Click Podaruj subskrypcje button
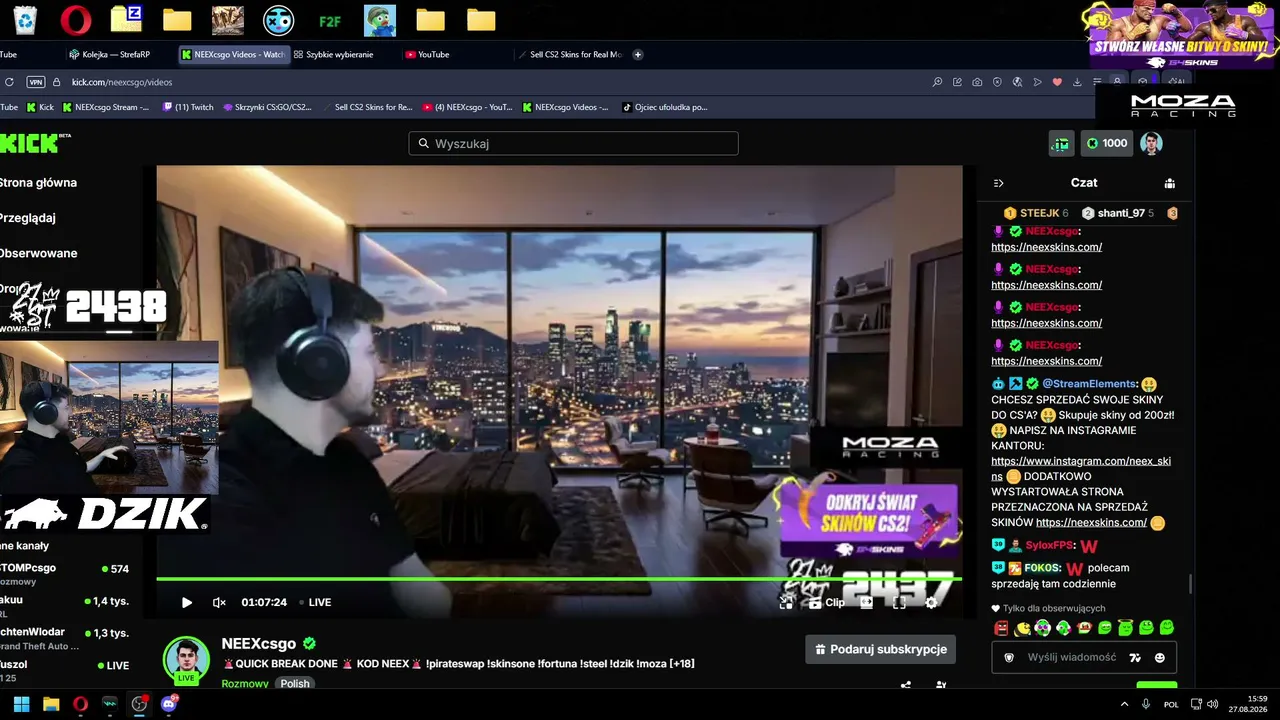1280x720 pixels. 880,649
